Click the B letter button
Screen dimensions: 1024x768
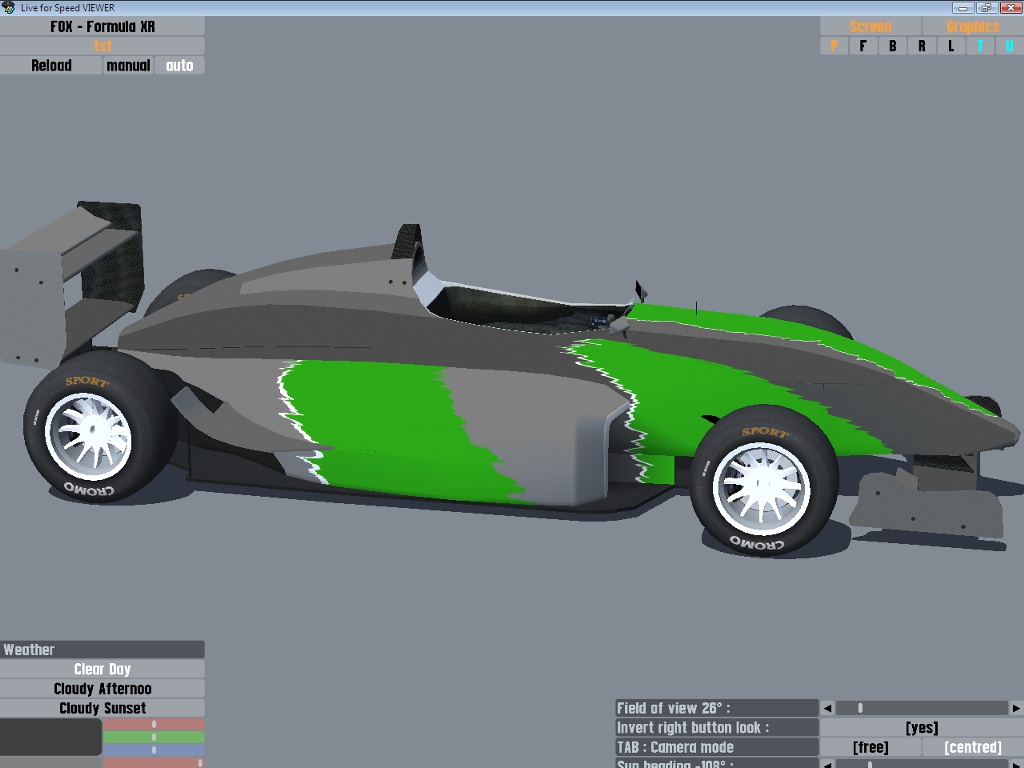click(x=892, y=46)
